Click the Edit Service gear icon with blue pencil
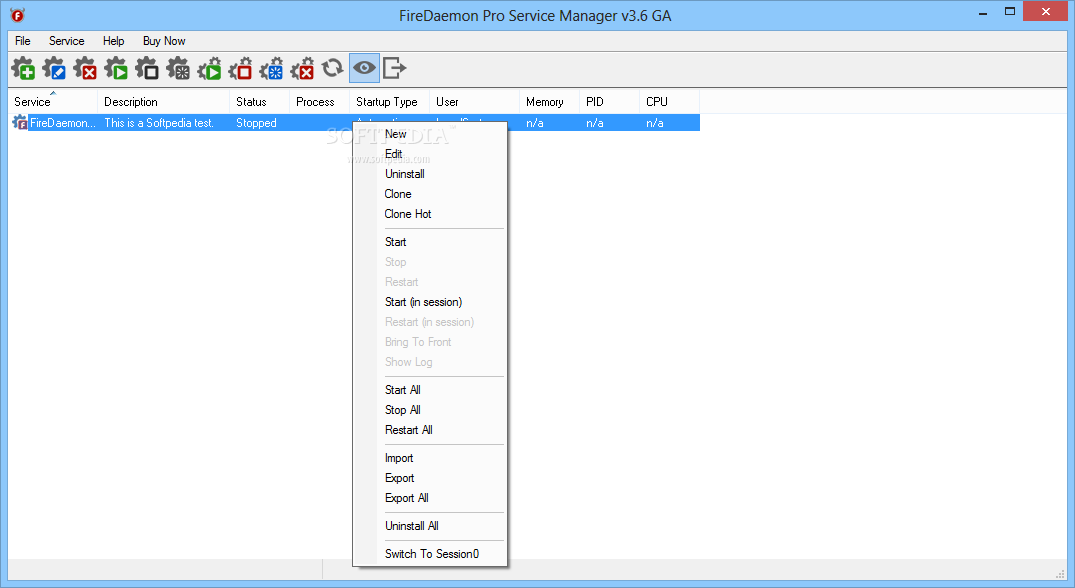1075x588 pixels. click(54, 68)
